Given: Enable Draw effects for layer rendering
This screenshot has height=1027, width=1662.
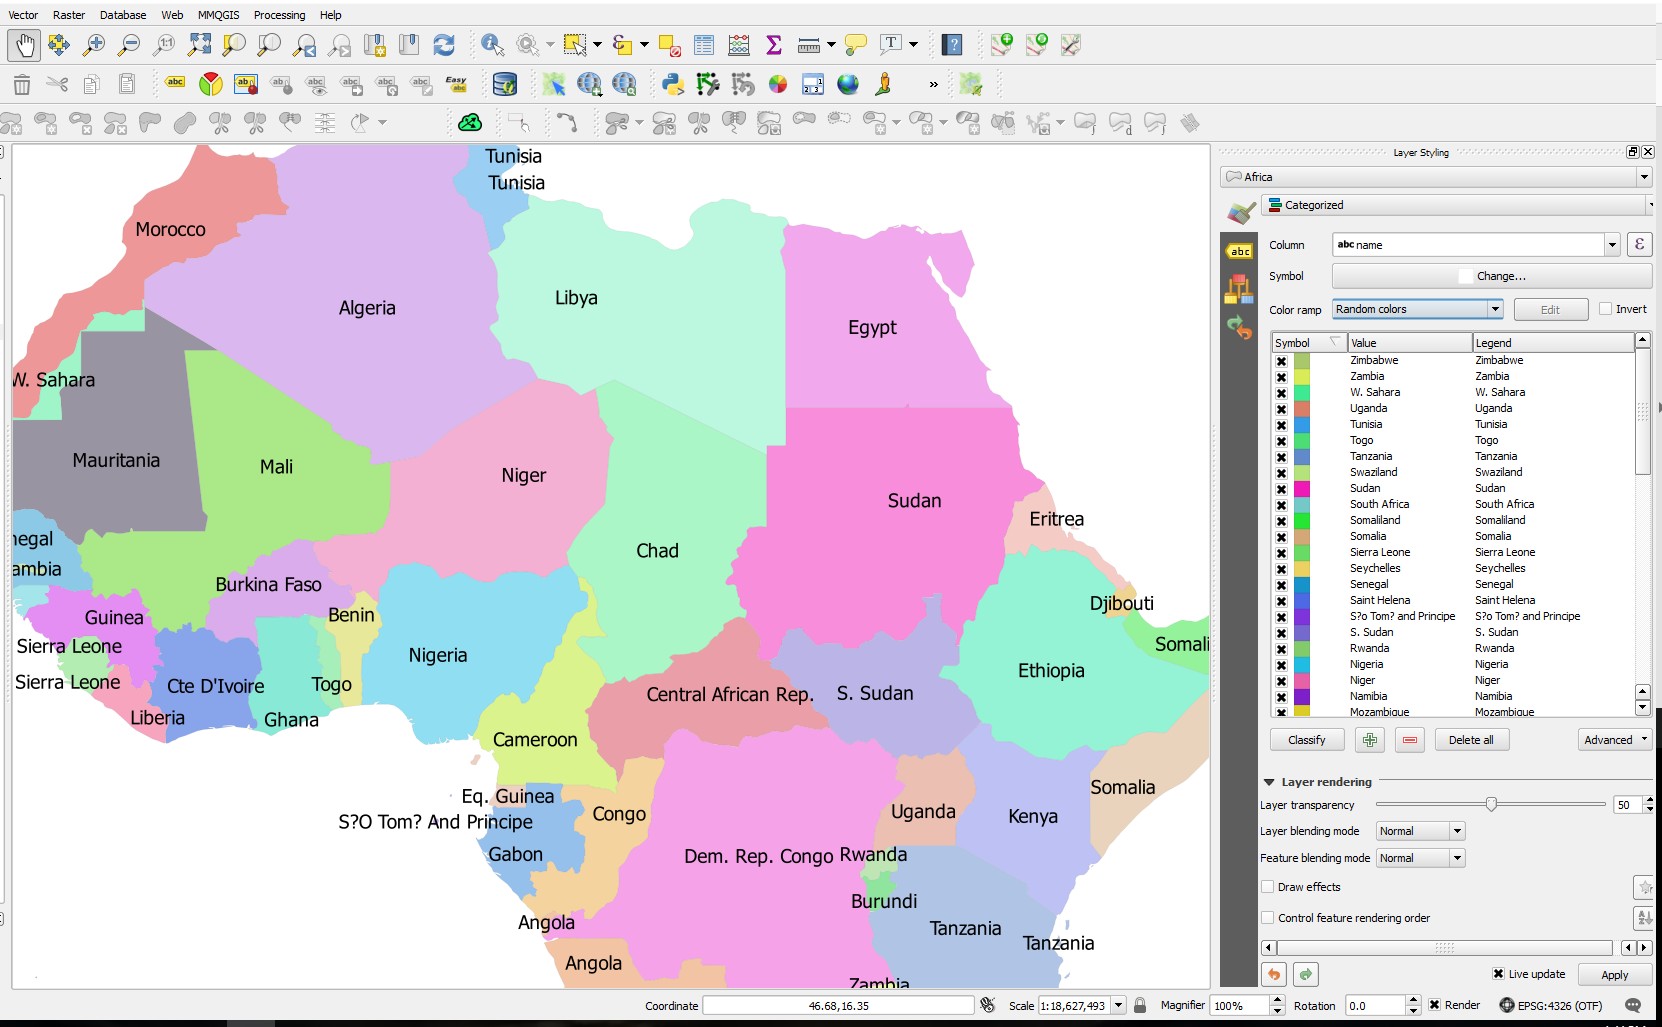Looking at the screenshot, I should click(x=1267, y=887).
